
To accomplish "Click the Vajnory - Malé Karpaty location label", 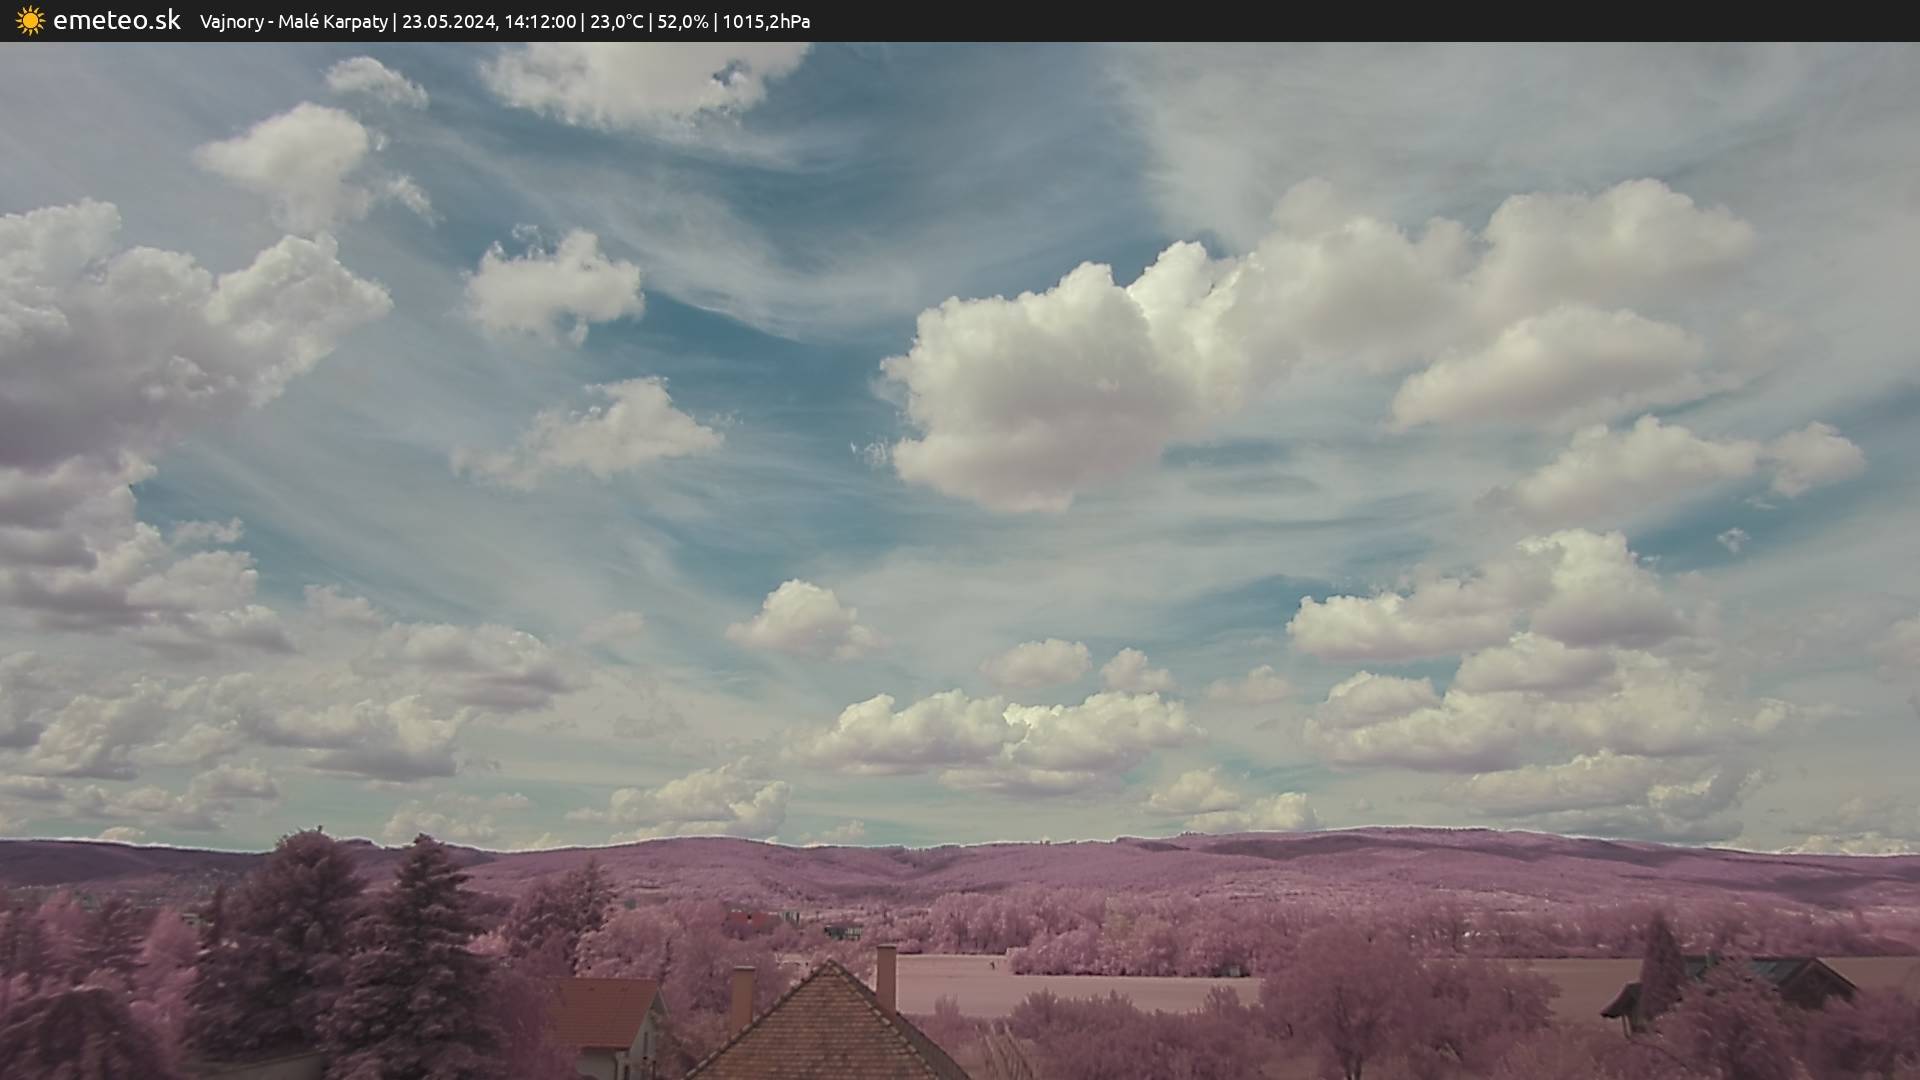I will (x=293, y=22).
